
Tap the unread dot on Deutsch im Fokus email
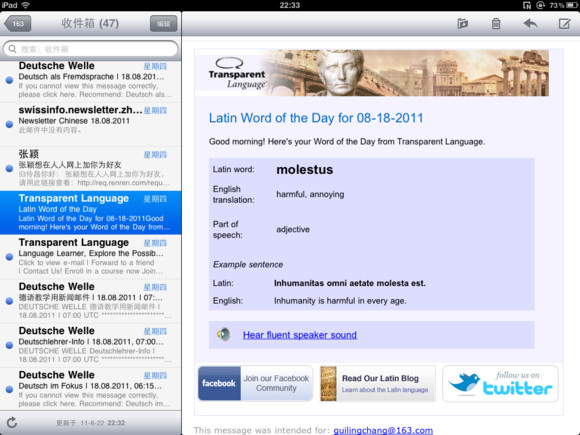click(10, 389)
